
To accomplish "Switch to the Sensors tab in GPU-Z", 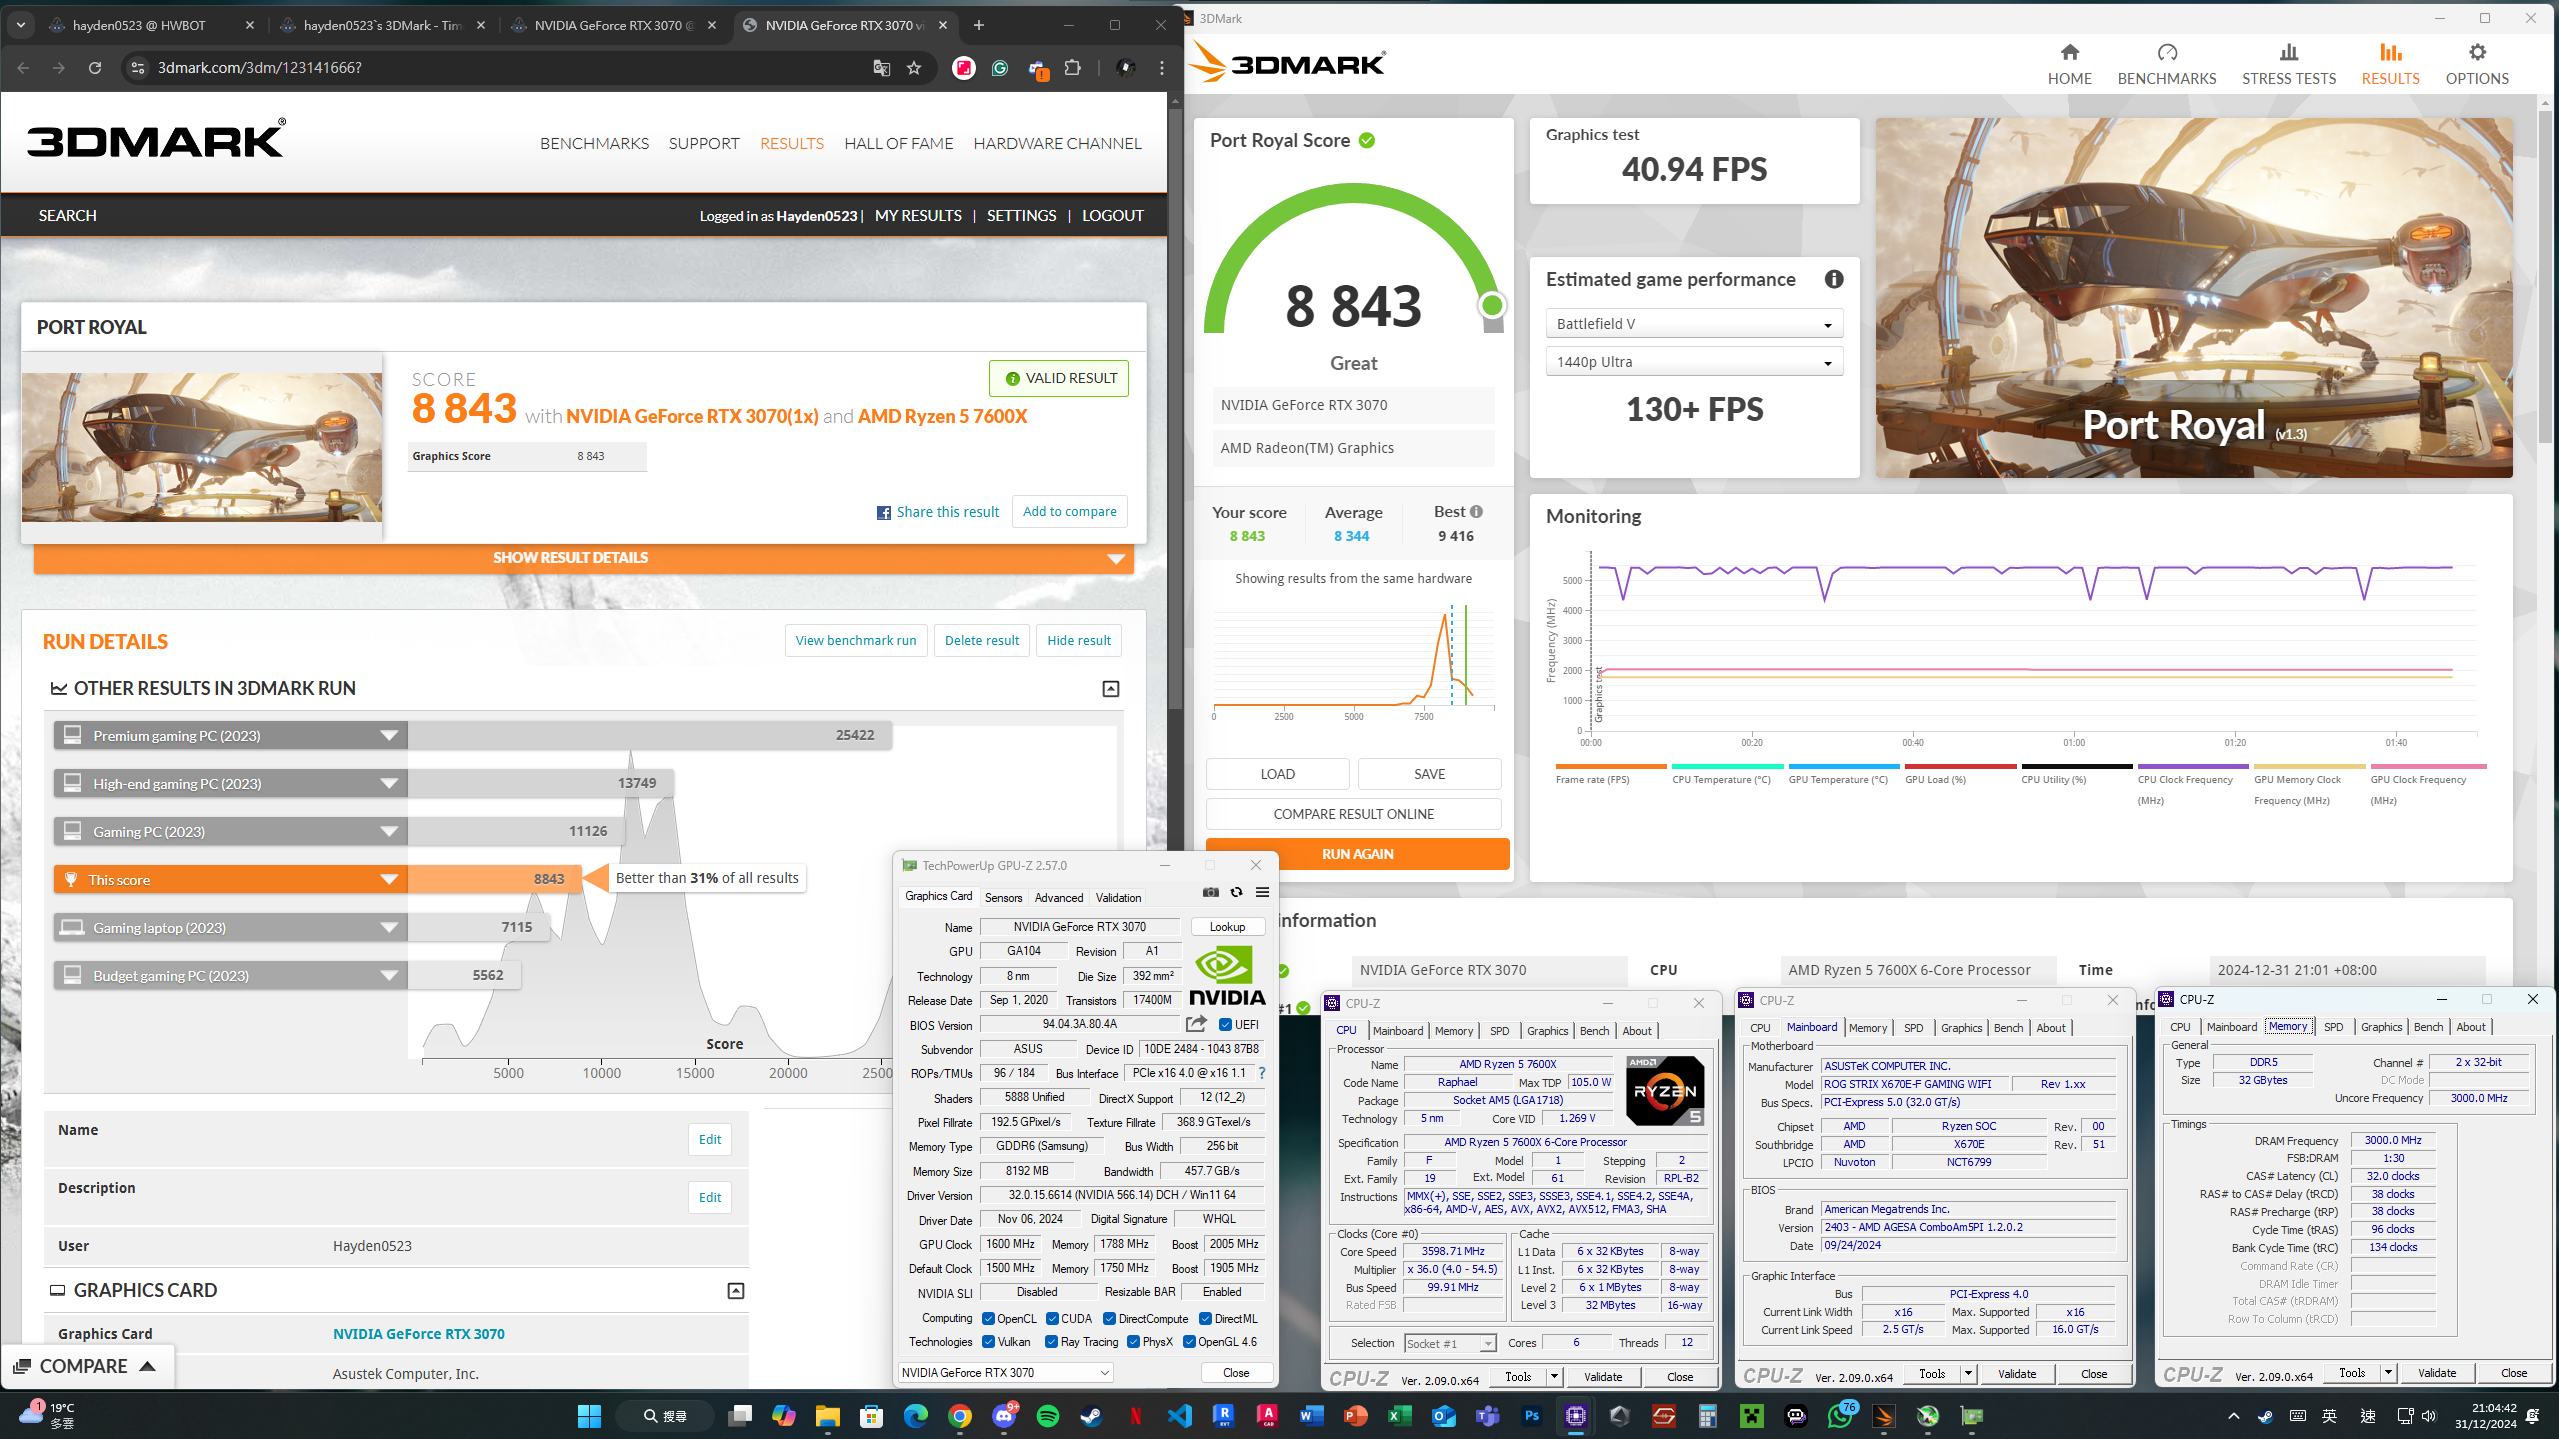I will click(x=1003, y=897).
